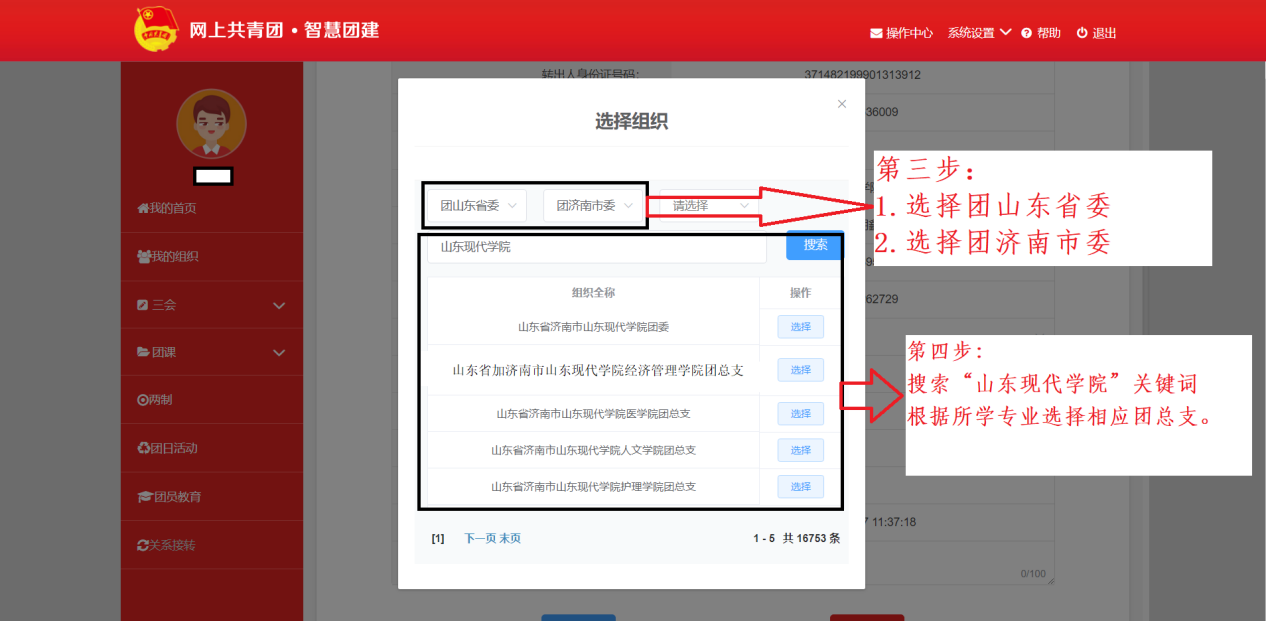Click the organization search input field
The width and height of the screenshot is (1266, 621).
point(597,246)
